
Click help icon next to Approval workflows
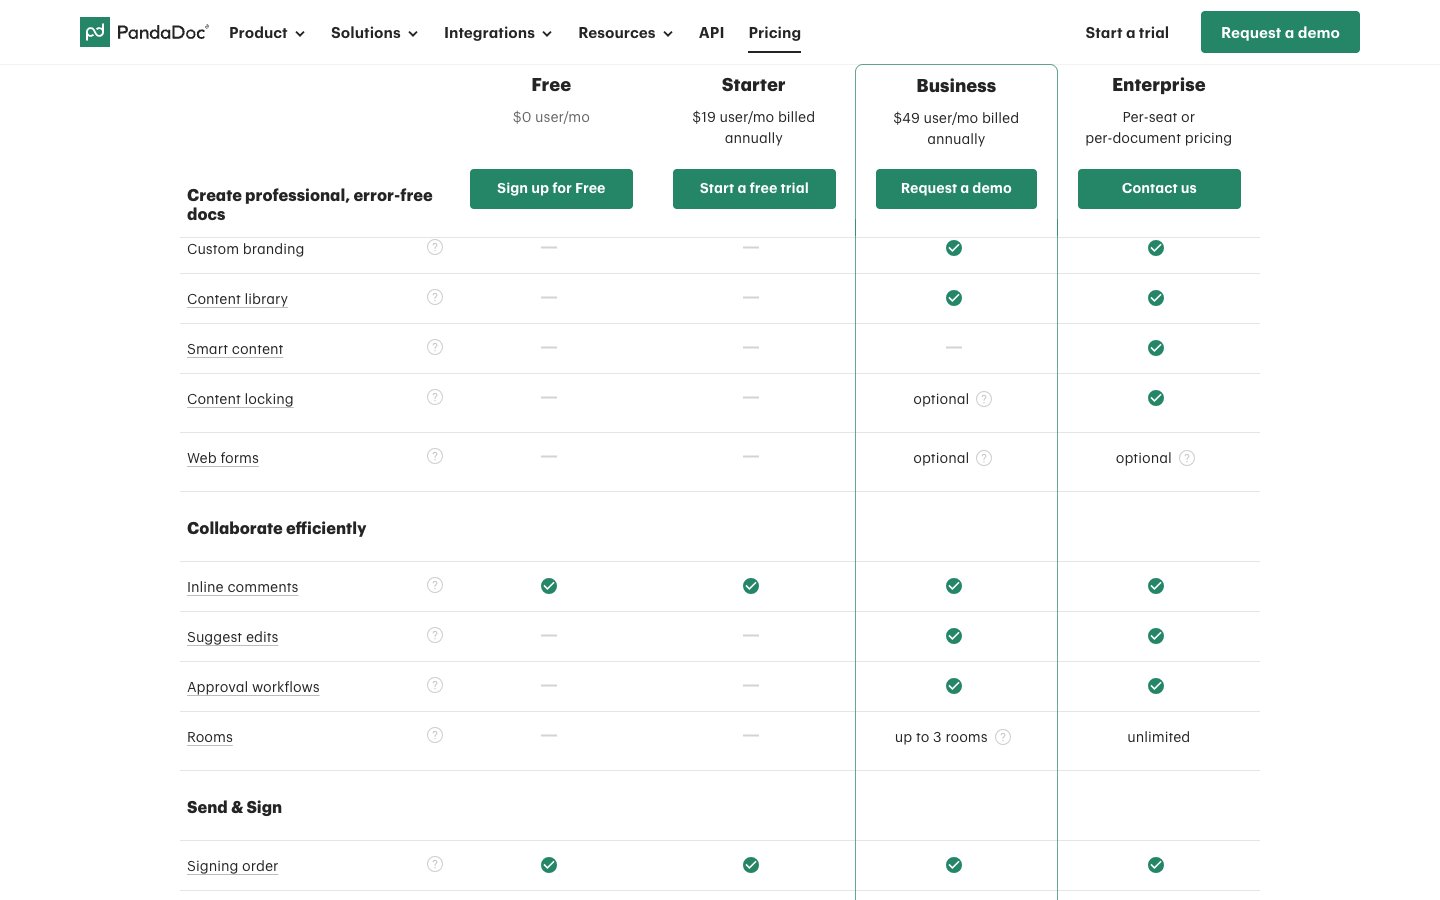[x=435, y=685]
